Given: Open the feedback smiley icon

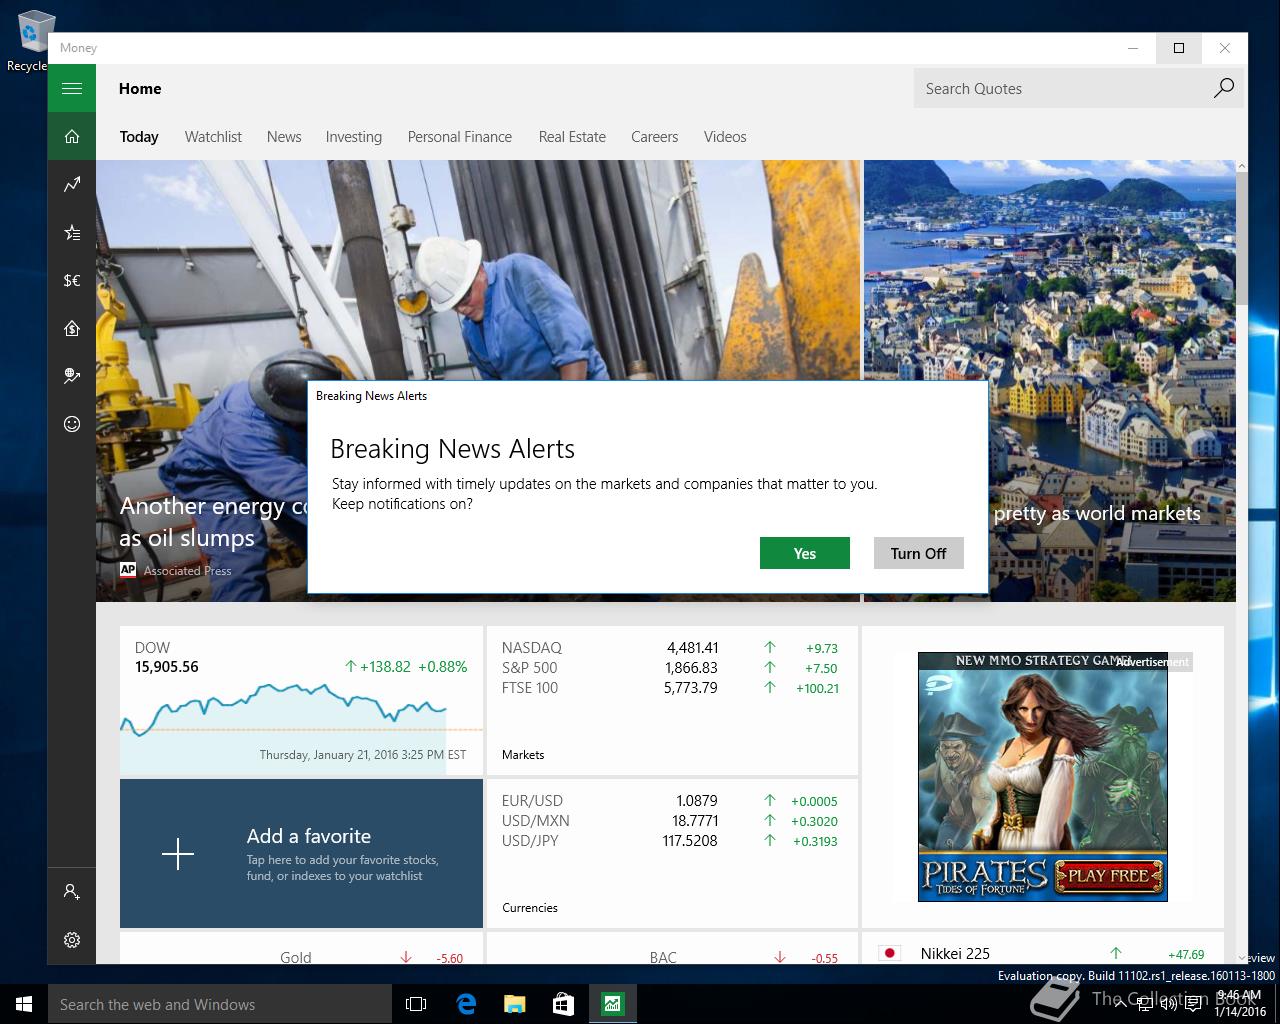Looking at the screenshot, I should point(72,424).
